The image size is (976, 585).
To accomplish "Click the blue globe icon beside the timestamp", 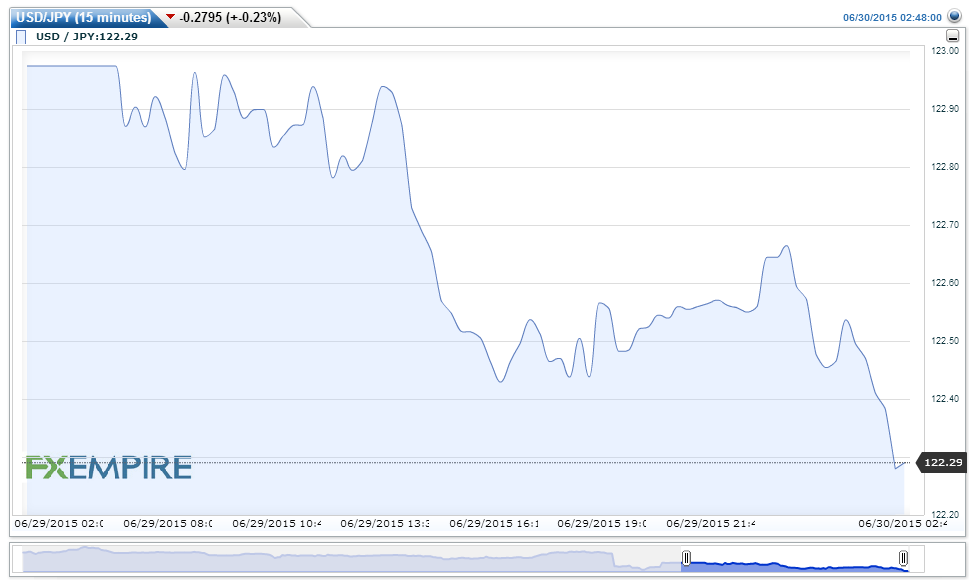I will coord(954,16).
